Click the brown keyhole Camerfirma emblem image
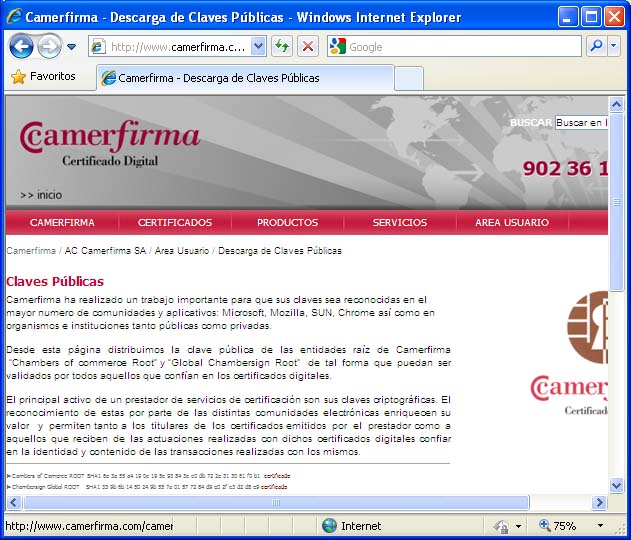This screenshot has height=540, width=631. (x=587, y=327)
